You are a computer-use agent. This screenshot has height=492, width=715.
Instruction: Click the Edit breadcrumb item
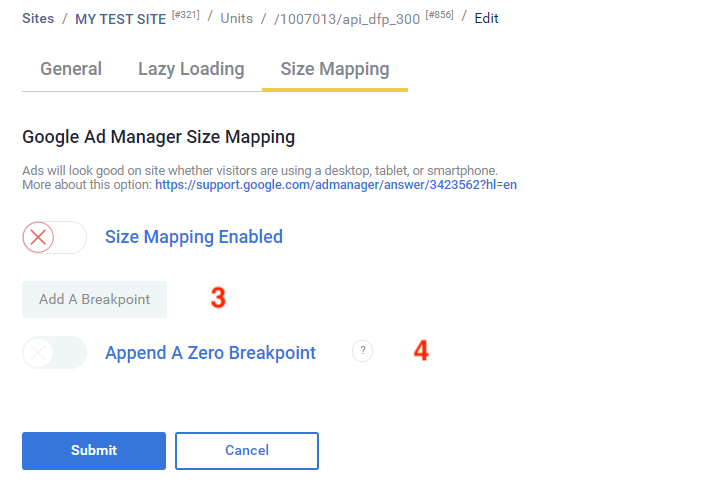[486, 18]
